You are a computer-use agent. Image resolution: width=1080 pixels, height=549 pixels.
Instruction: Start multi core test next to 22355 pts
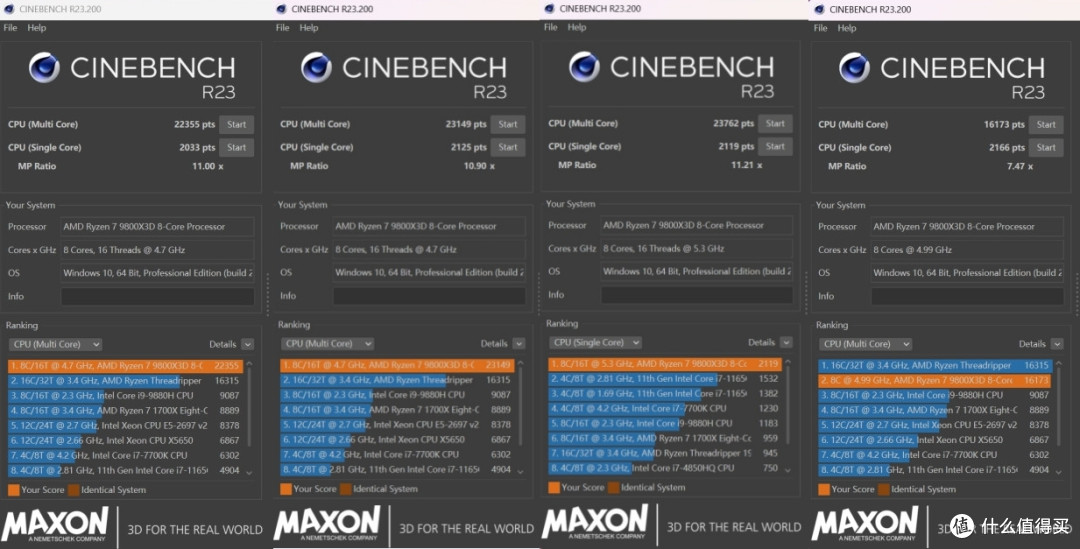click(236, 125)
